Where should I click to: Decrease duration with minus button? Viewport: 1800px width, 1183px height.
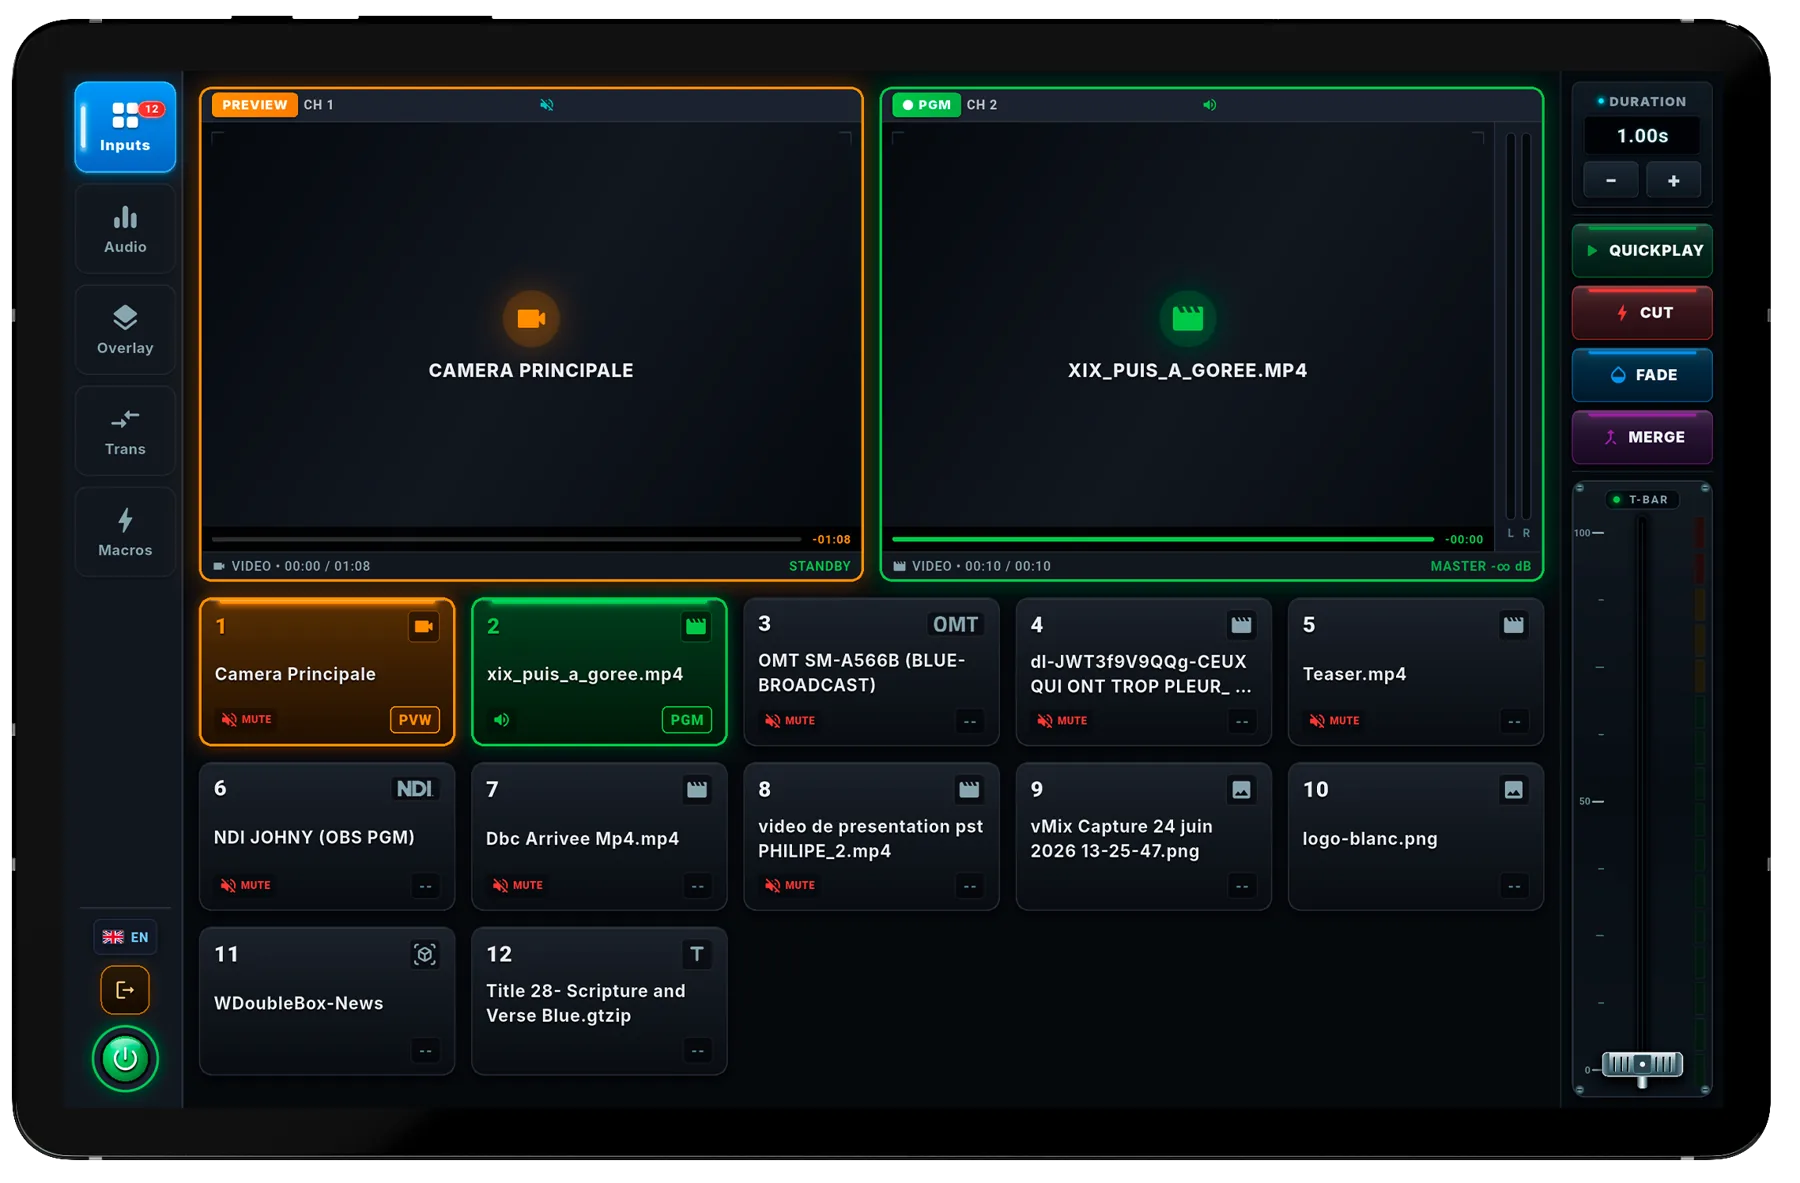tap(1611, 181)
